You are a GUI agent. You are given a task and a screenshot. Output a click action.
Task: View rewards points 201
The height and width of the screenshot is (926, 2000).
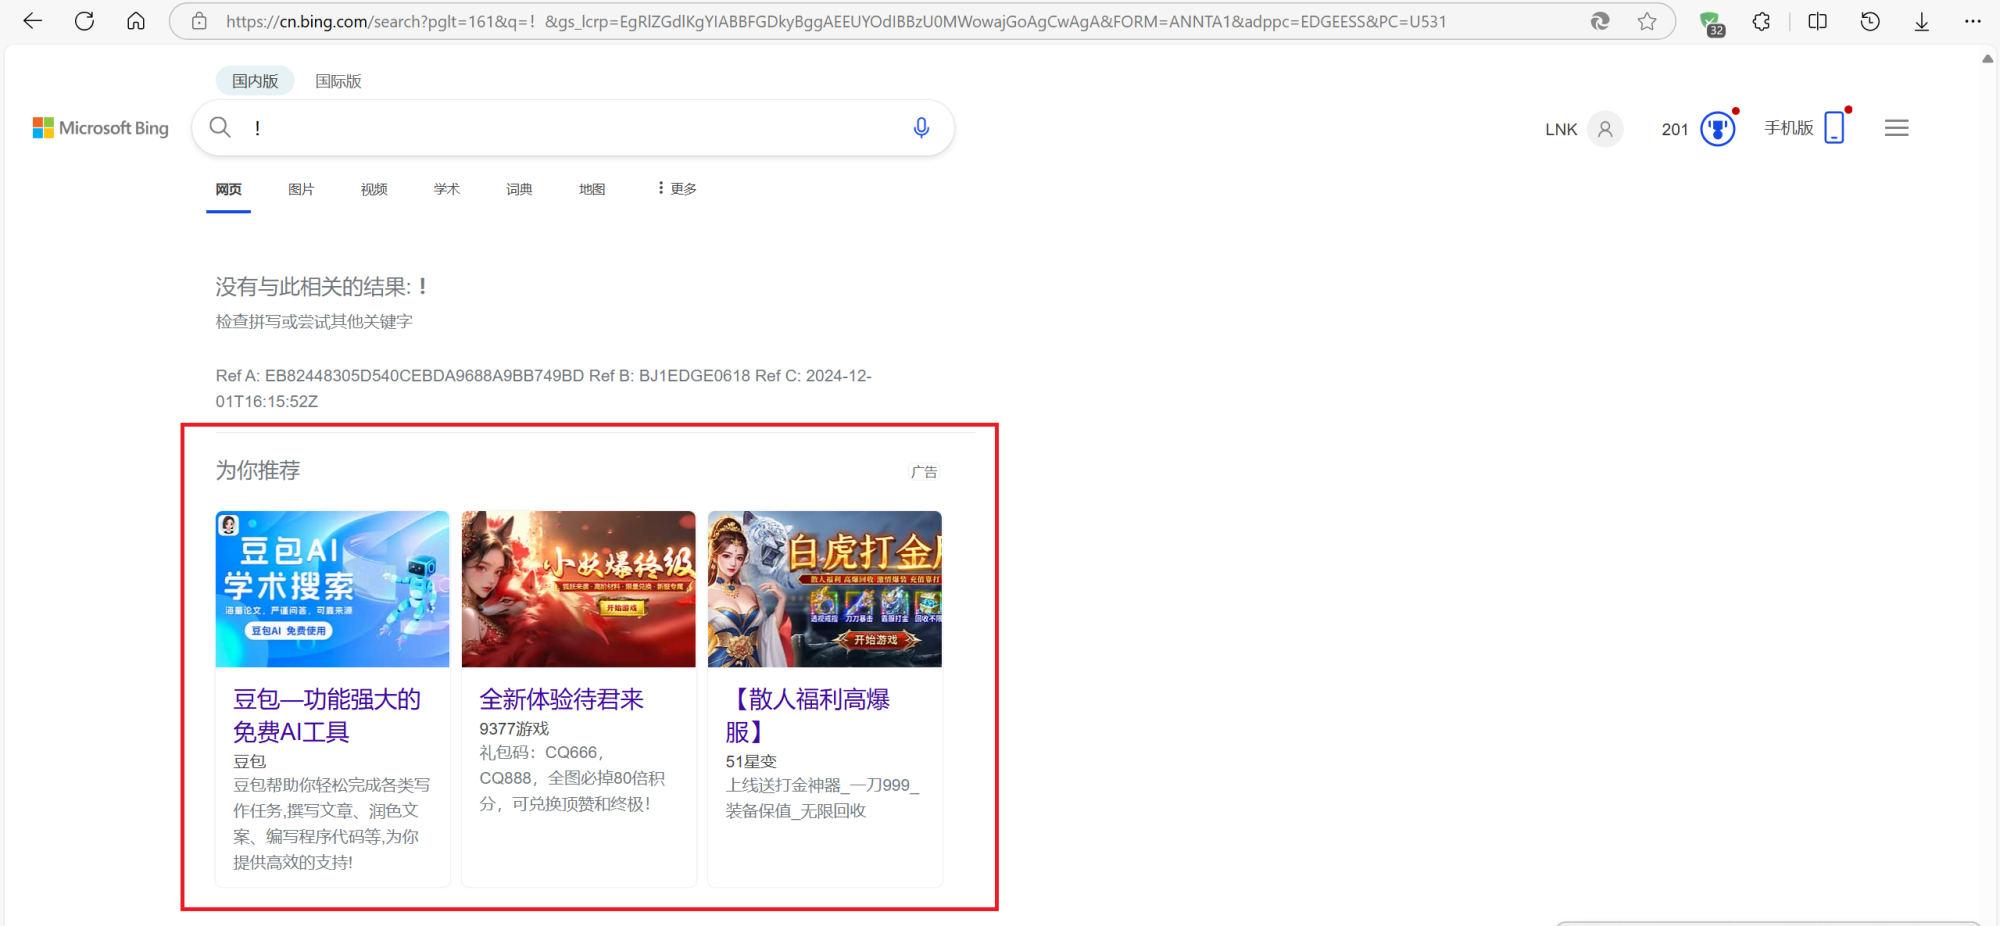coord(1675,129)
